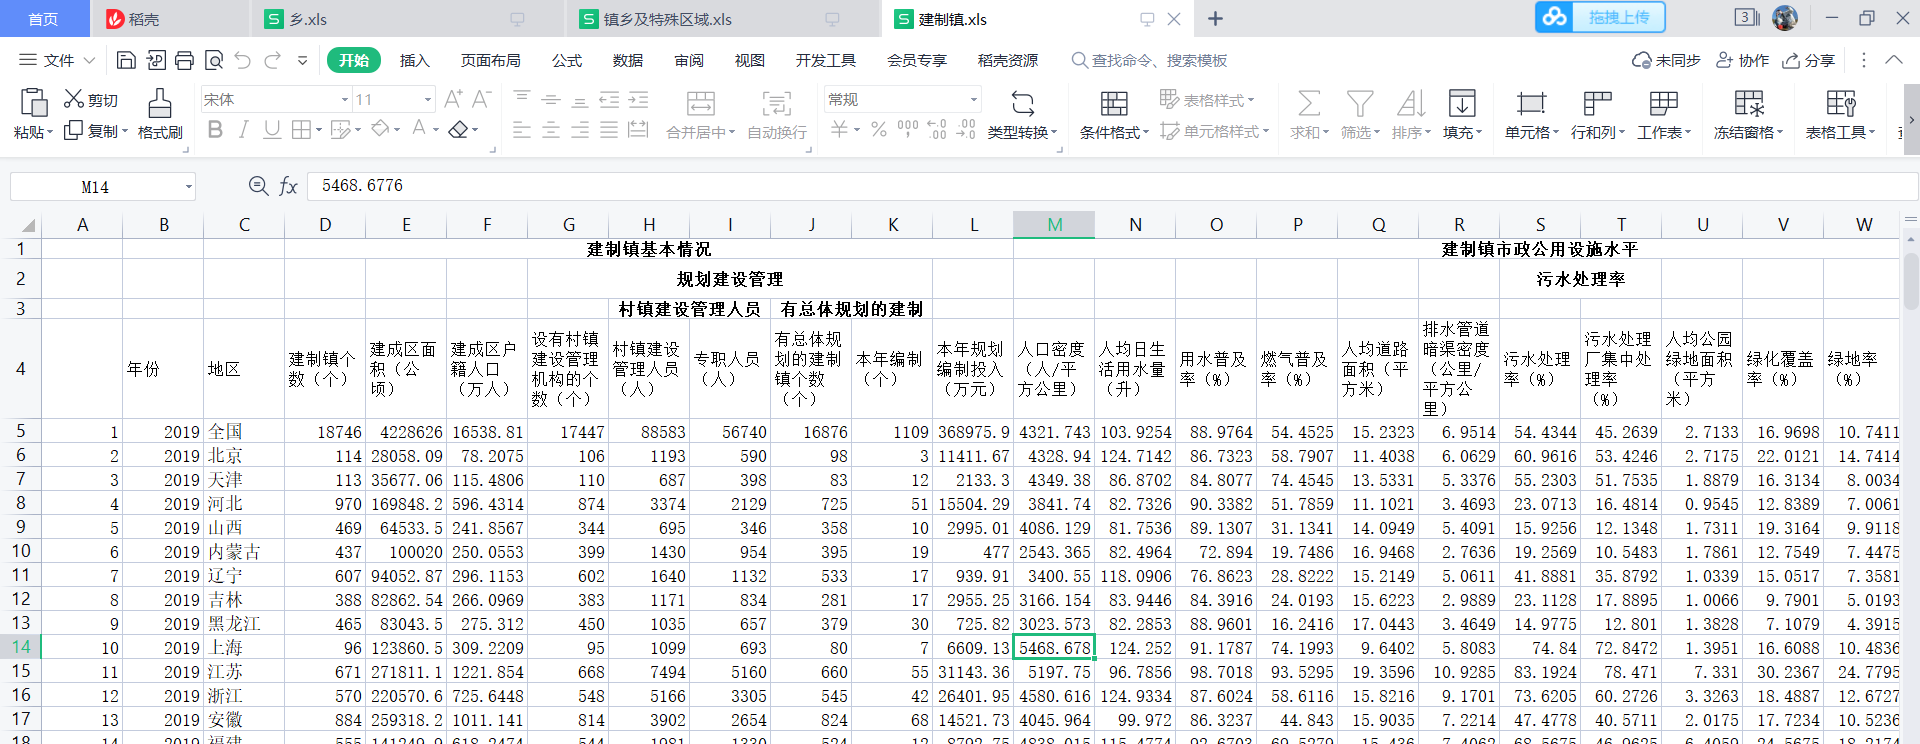Click the Freeze Panes (冻结窗格) icon
The width and height of the screenshot is (1920, 744).
pyautogui.click(x=1748, y=103)
